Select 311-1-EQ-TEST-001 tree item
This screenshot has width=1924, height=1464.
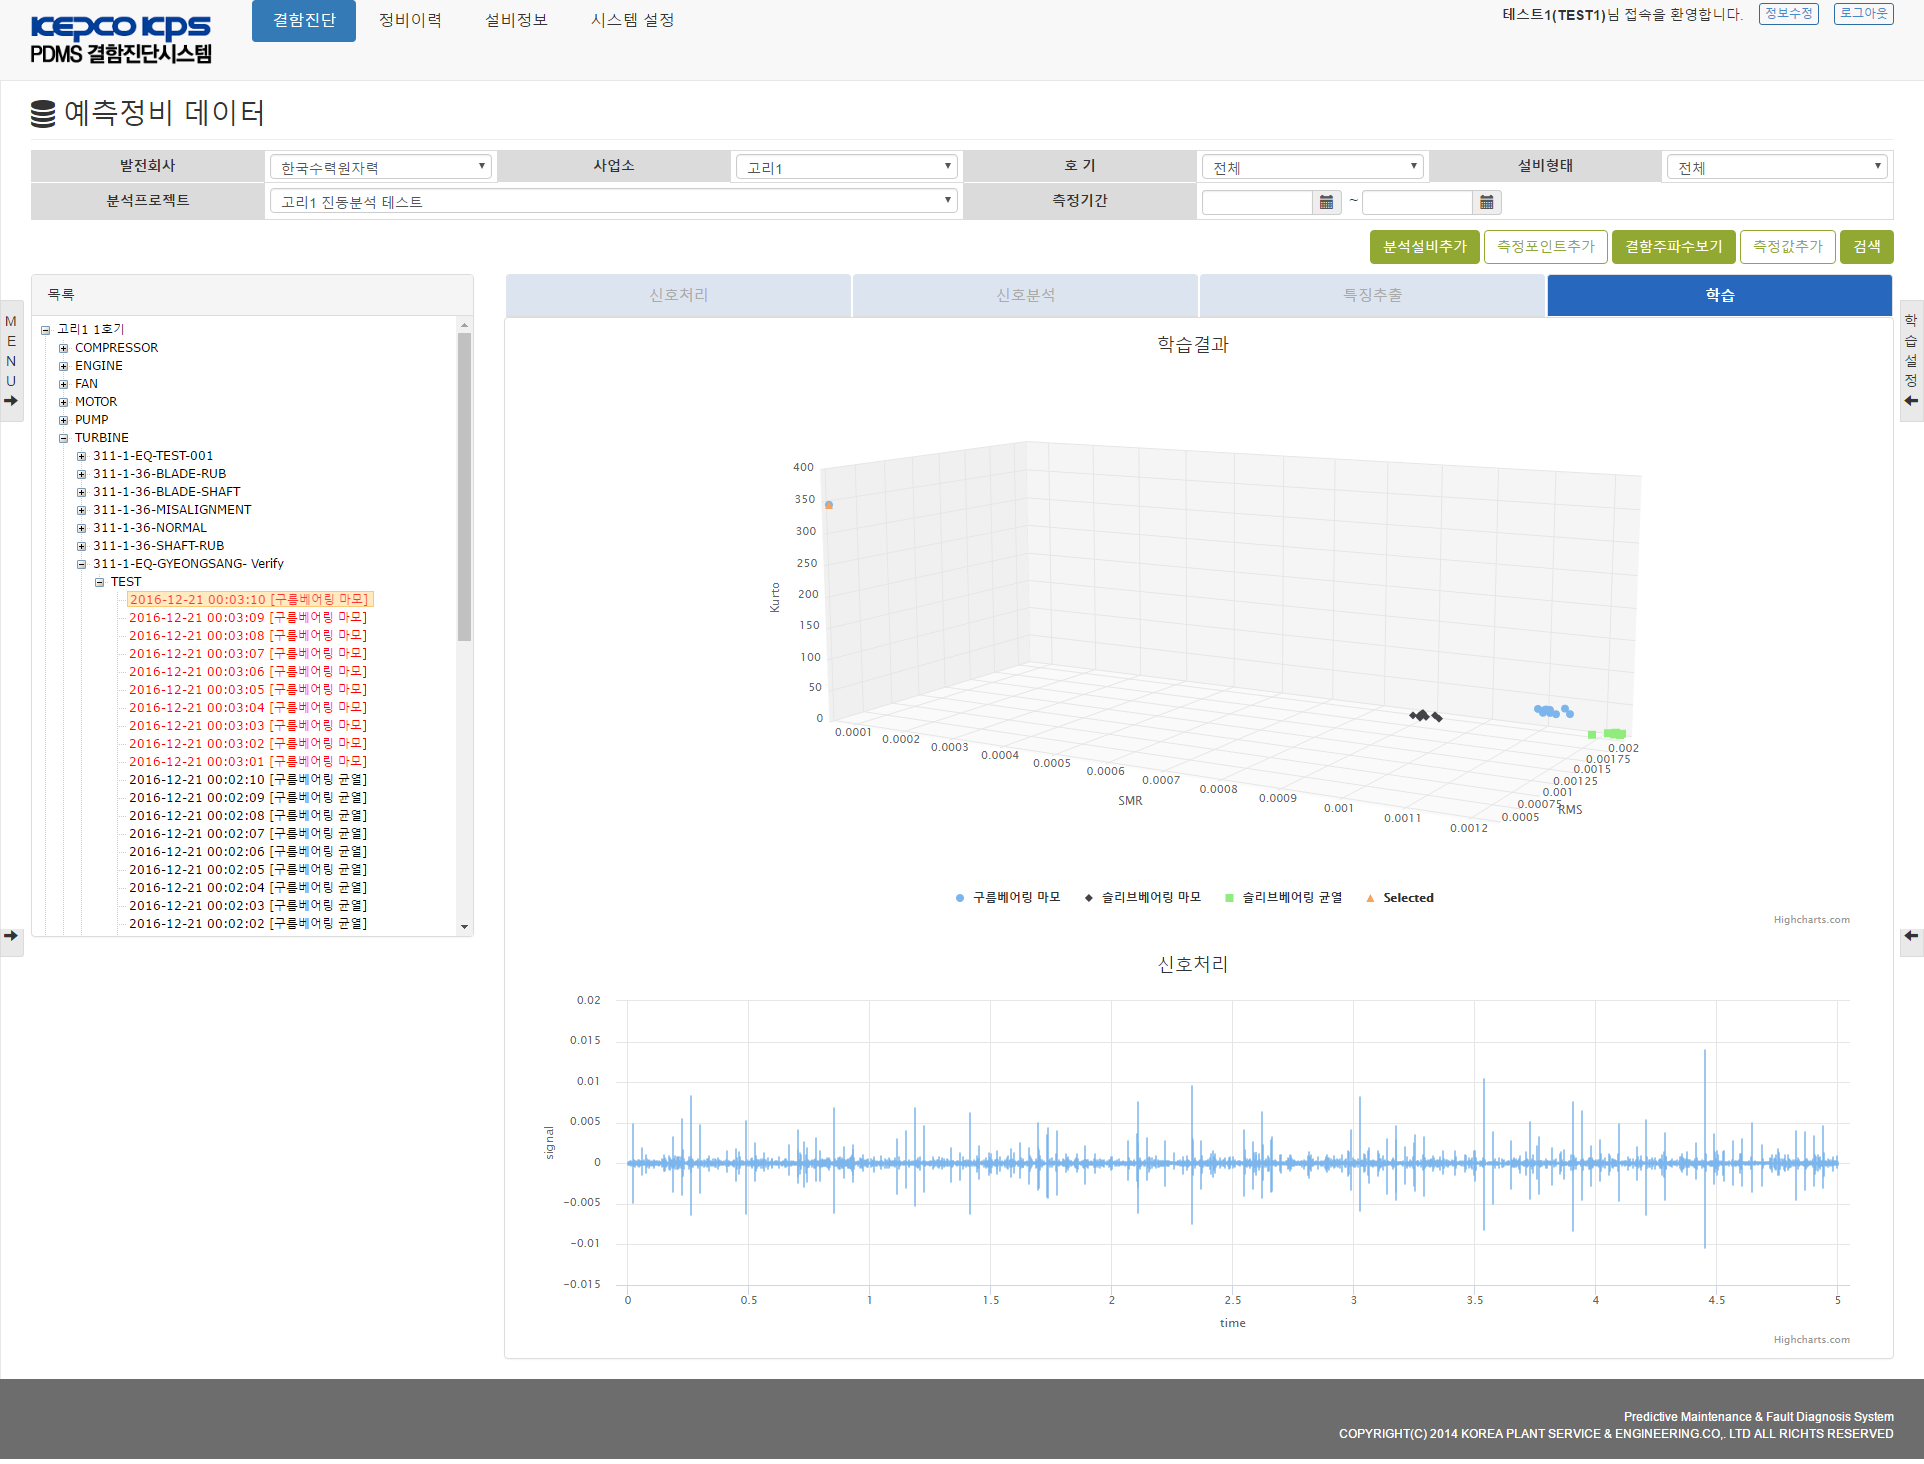(153, 456)
